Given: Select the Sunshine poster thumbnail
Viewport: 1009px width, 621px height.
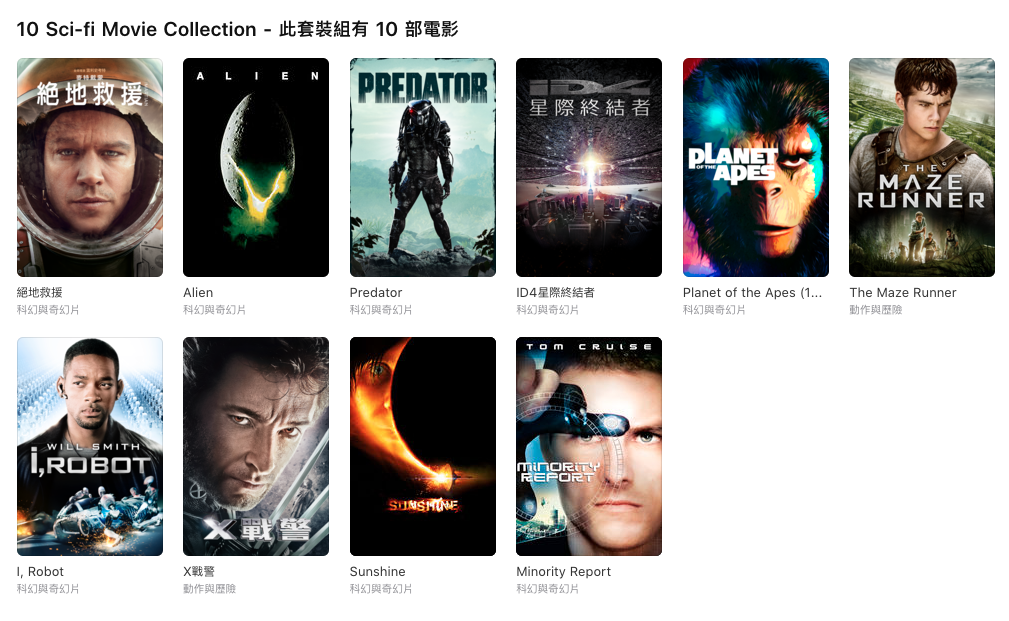Looking at the screenshot, I should click(x=423, y=447).
